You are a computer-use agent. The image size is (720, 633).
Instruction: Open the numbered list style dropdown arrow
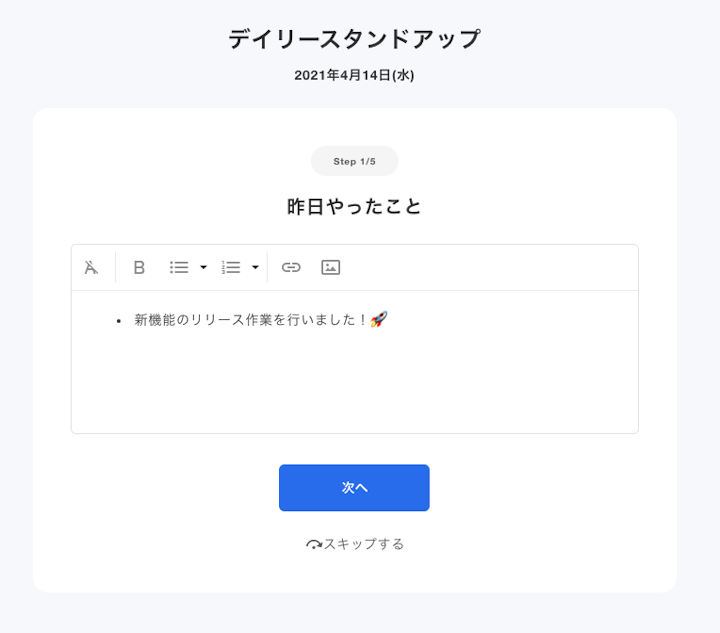click(255, 267)
